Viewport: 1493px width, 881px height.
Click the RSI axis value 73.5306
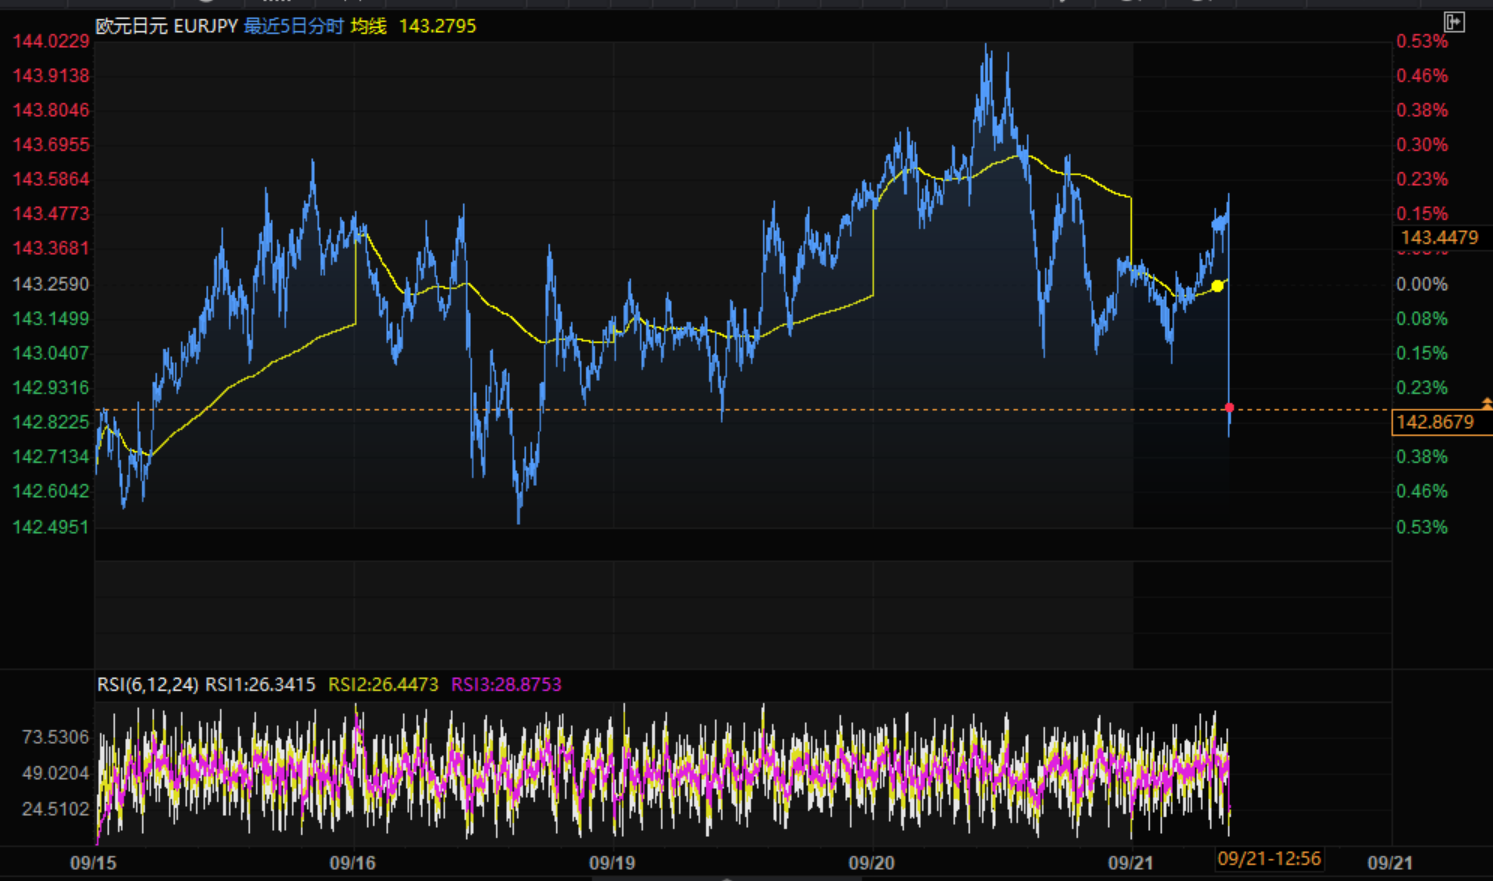pyautogui.click(x=56, y=737)
